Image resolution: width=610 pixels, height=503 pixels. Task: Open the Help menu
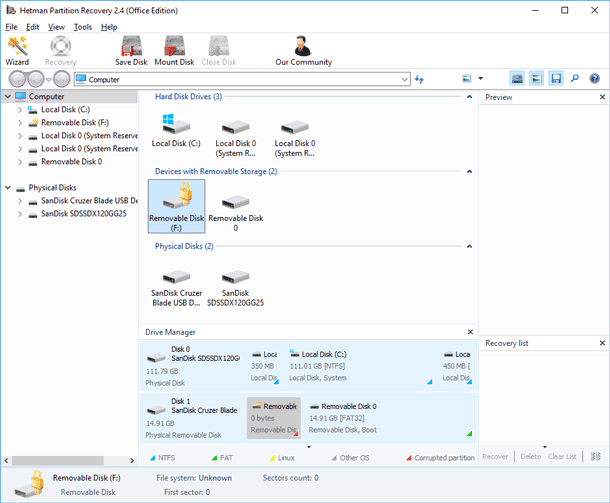click(109, 27)
